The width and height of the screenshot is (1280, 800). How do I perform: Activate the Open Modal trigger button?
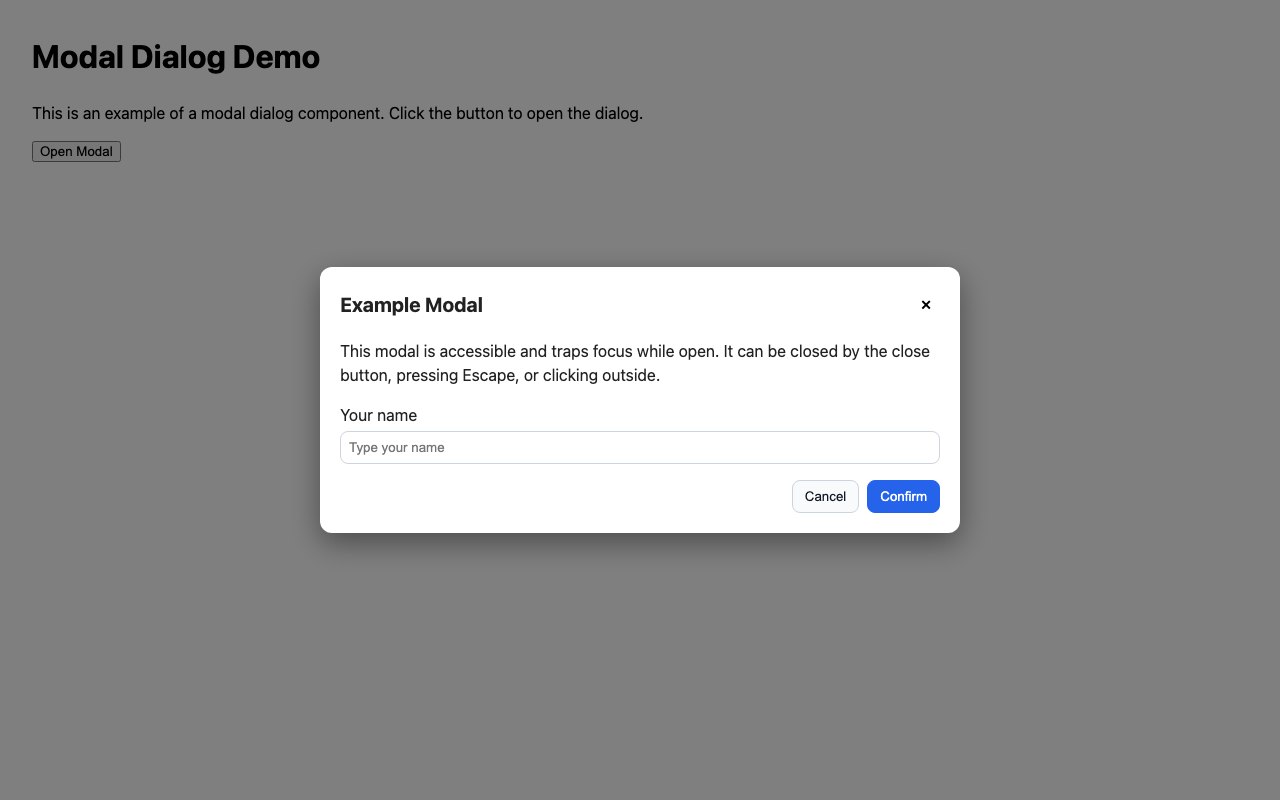(76, 151)
